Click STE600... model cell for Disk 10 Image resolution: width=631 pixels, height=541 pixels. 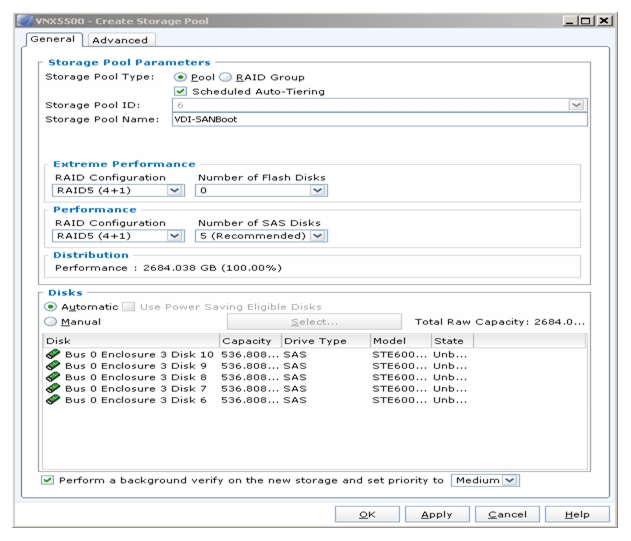399,354
